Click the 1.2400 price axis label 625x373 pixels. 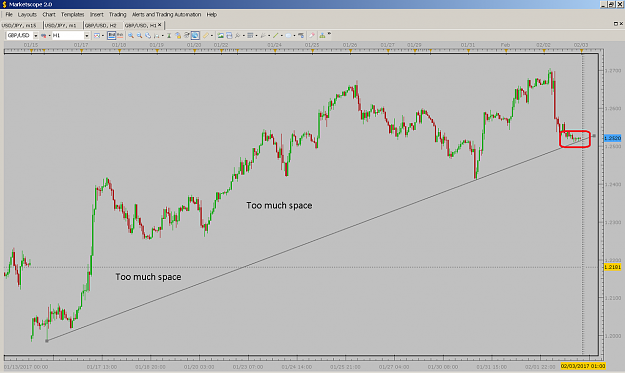[x=613, y=185]
